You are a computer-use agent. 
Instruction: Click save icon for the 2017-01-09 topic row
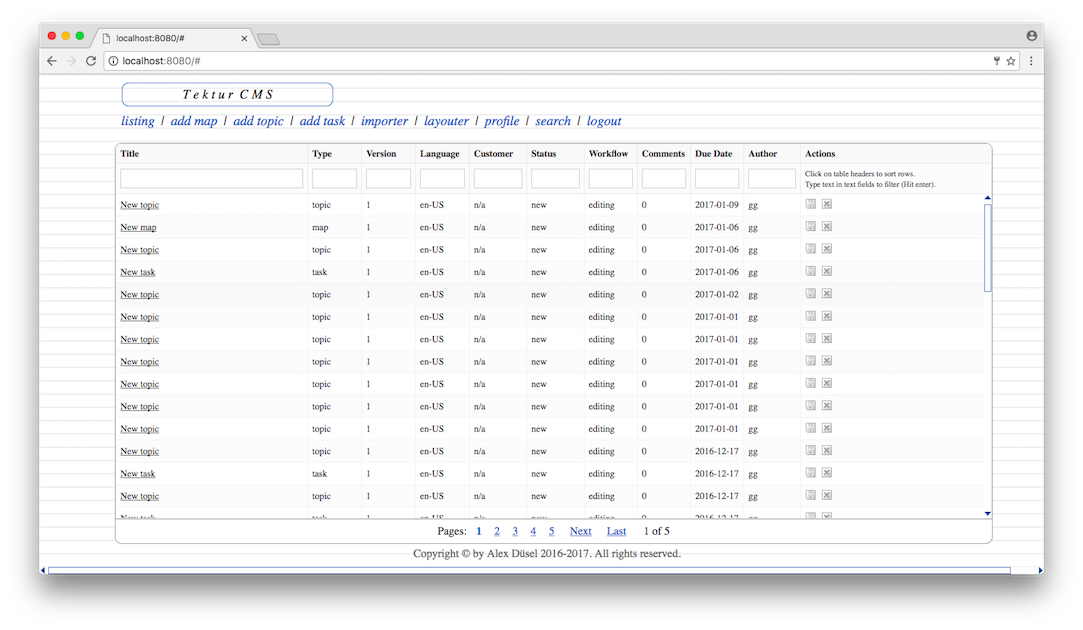tap(811, 204)
